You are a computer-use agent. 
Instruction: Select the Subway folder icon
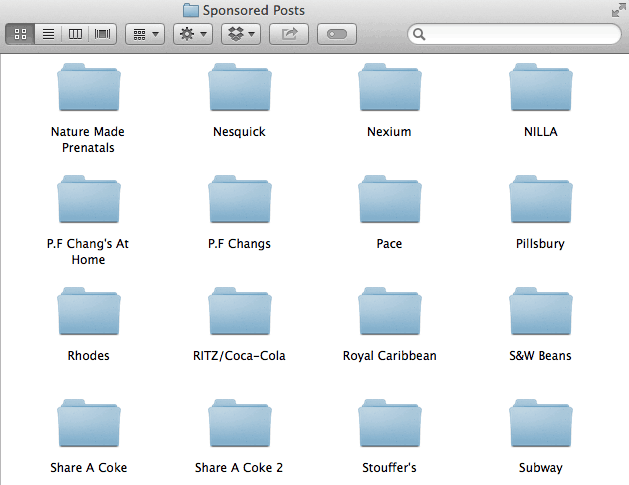[541, 423]
